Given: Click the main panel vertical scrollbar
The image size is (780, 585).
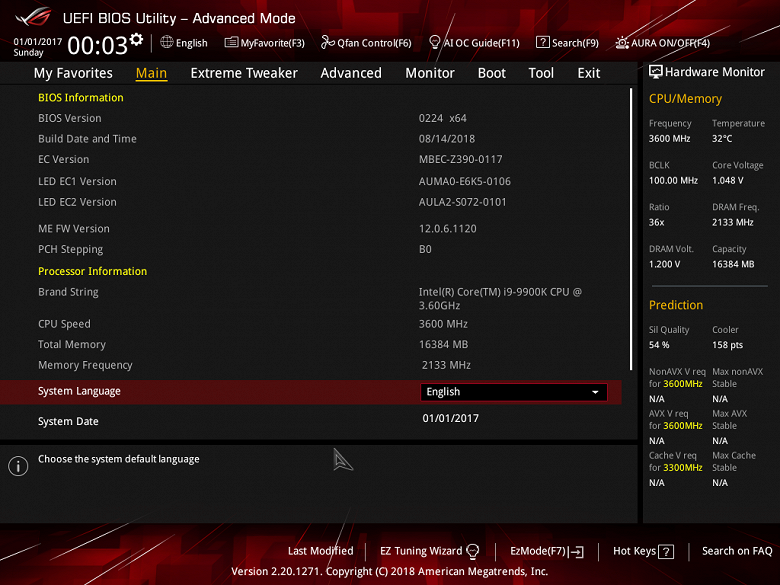Looking at the screenshot, I should click(631, 229).
